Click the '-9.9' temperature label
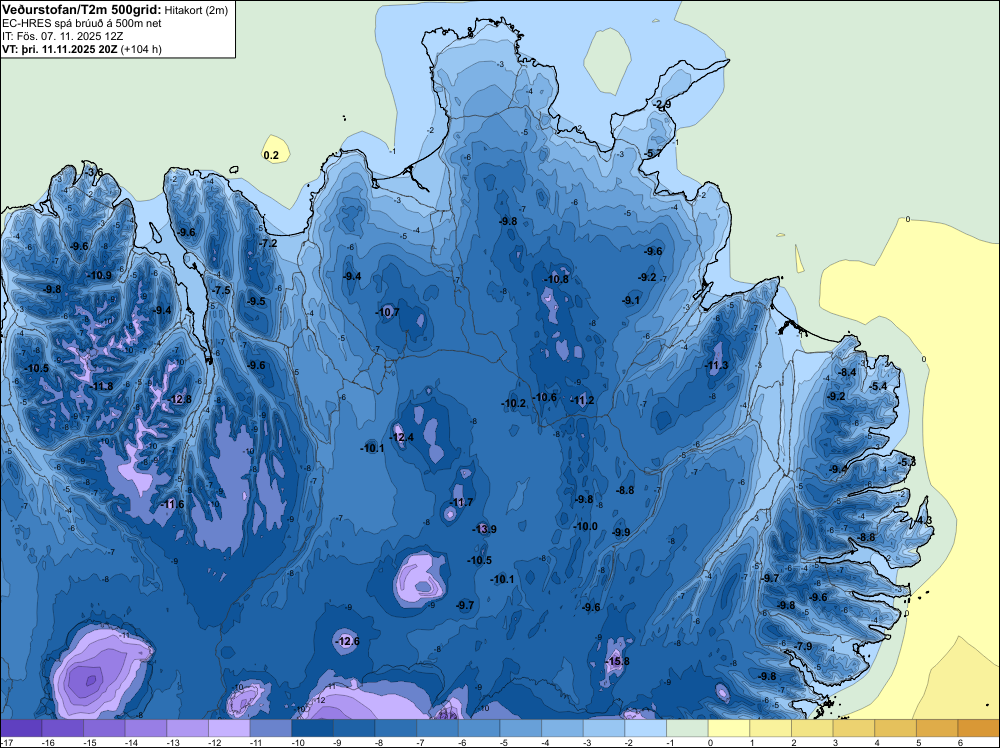The image size is (1000, 748). (x=621, y=532)
